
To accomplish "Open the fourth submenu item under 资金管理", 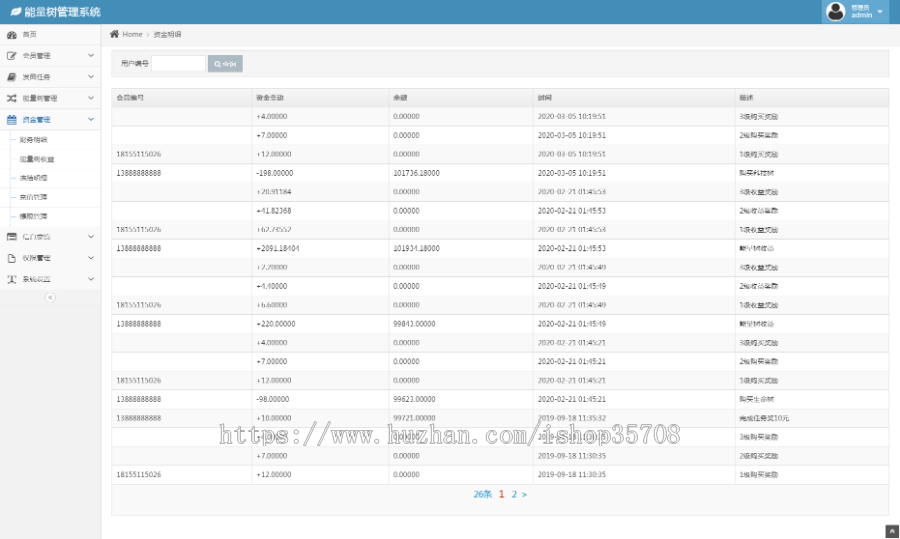I will pos(33,197).
